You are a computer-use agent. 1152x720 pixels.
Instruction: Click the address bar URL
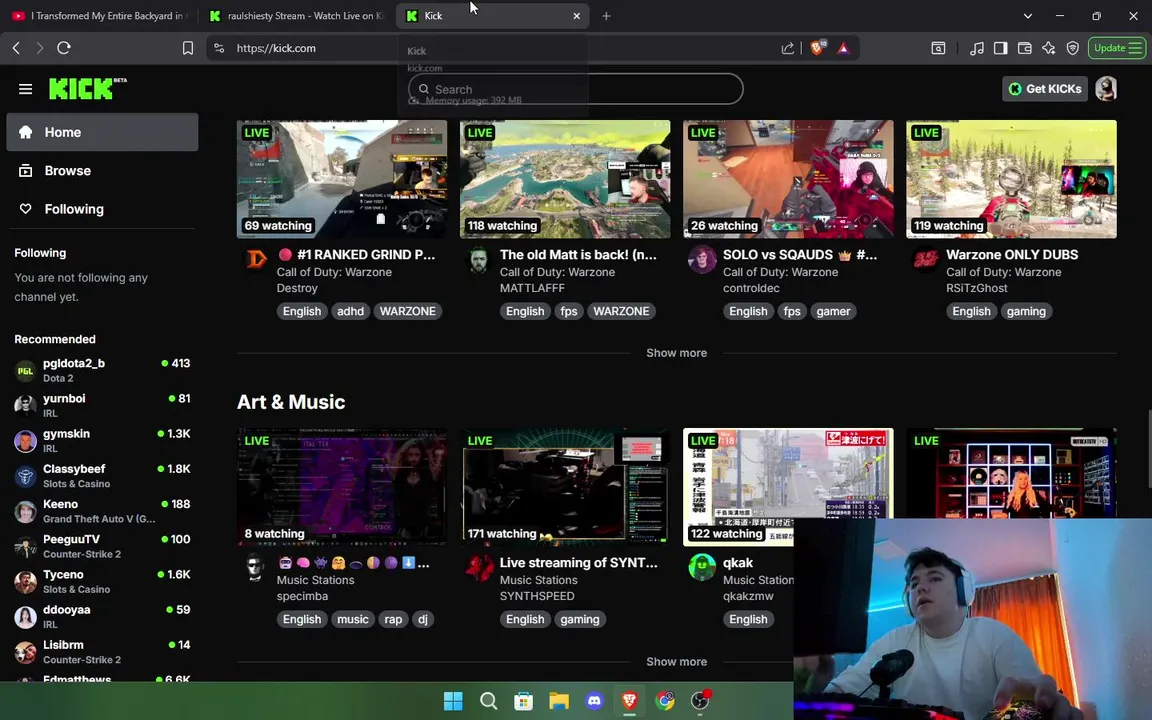pos(276,48)
